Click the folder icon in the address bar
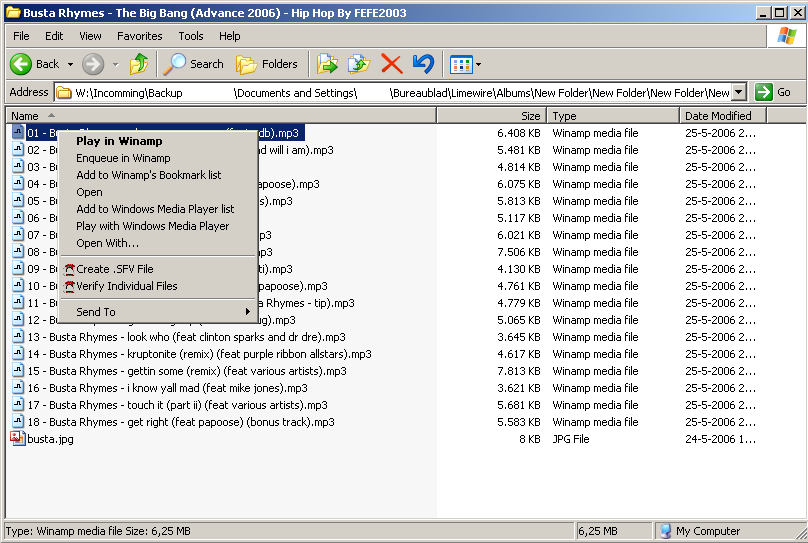Viewport: 808px width, 543px height. tap(64, 93)
